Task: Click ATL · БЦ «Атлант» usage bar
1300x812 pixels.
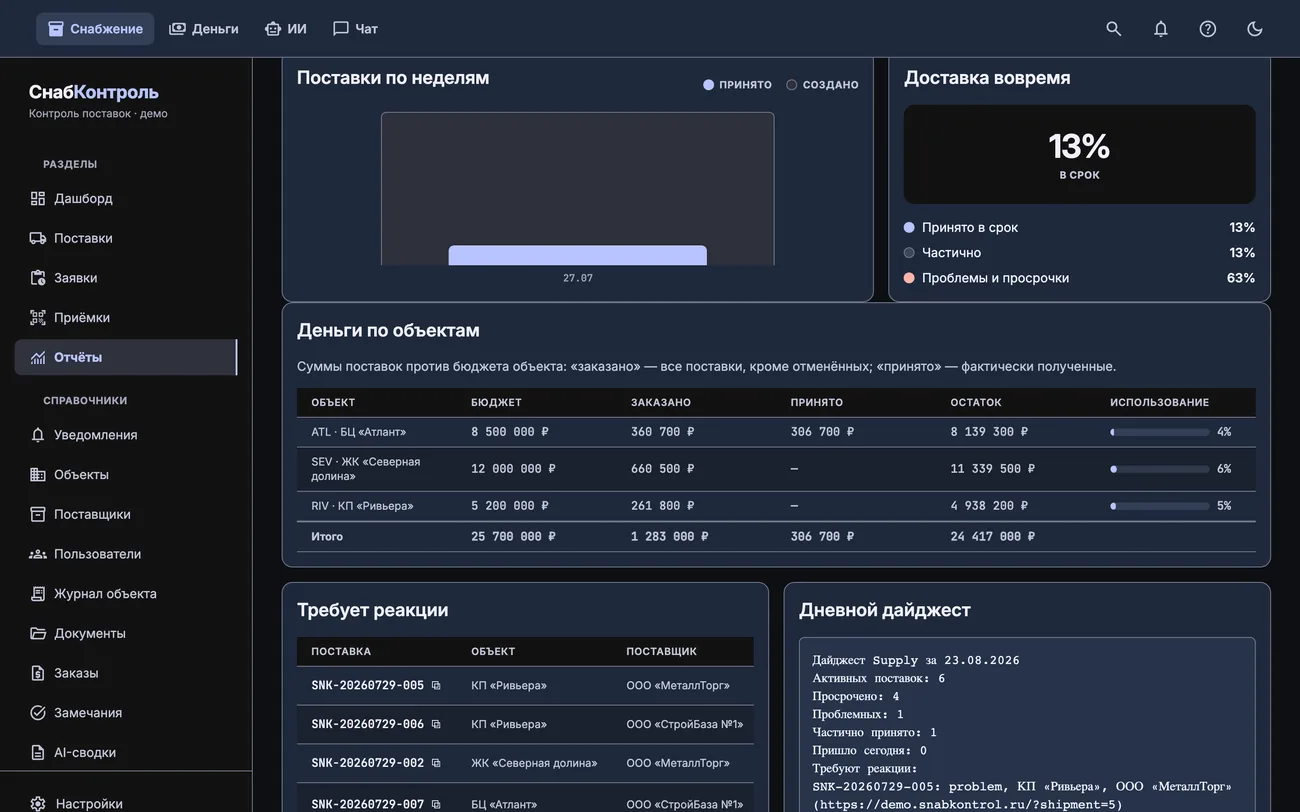Action: click(1160, 432)
